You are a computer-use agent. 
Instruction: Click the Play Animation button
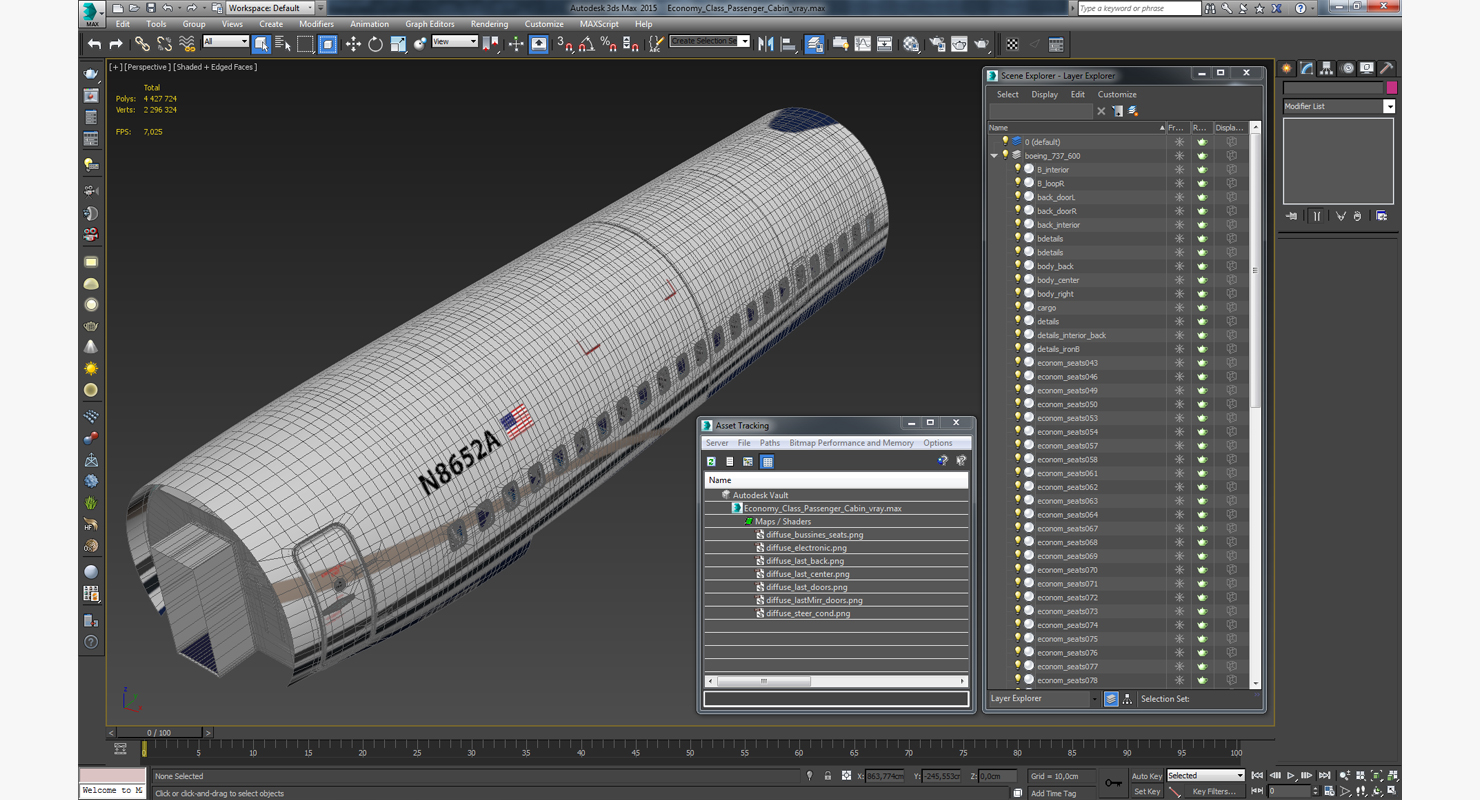(1291, 776)
